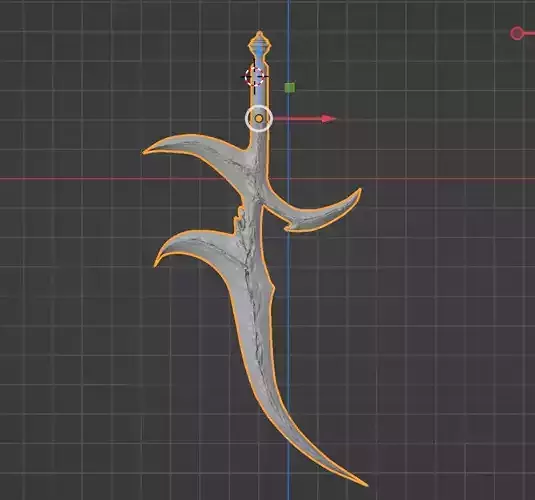
Task: Click the red circle handle at the viewport's upper right
Action: point(517,33)
